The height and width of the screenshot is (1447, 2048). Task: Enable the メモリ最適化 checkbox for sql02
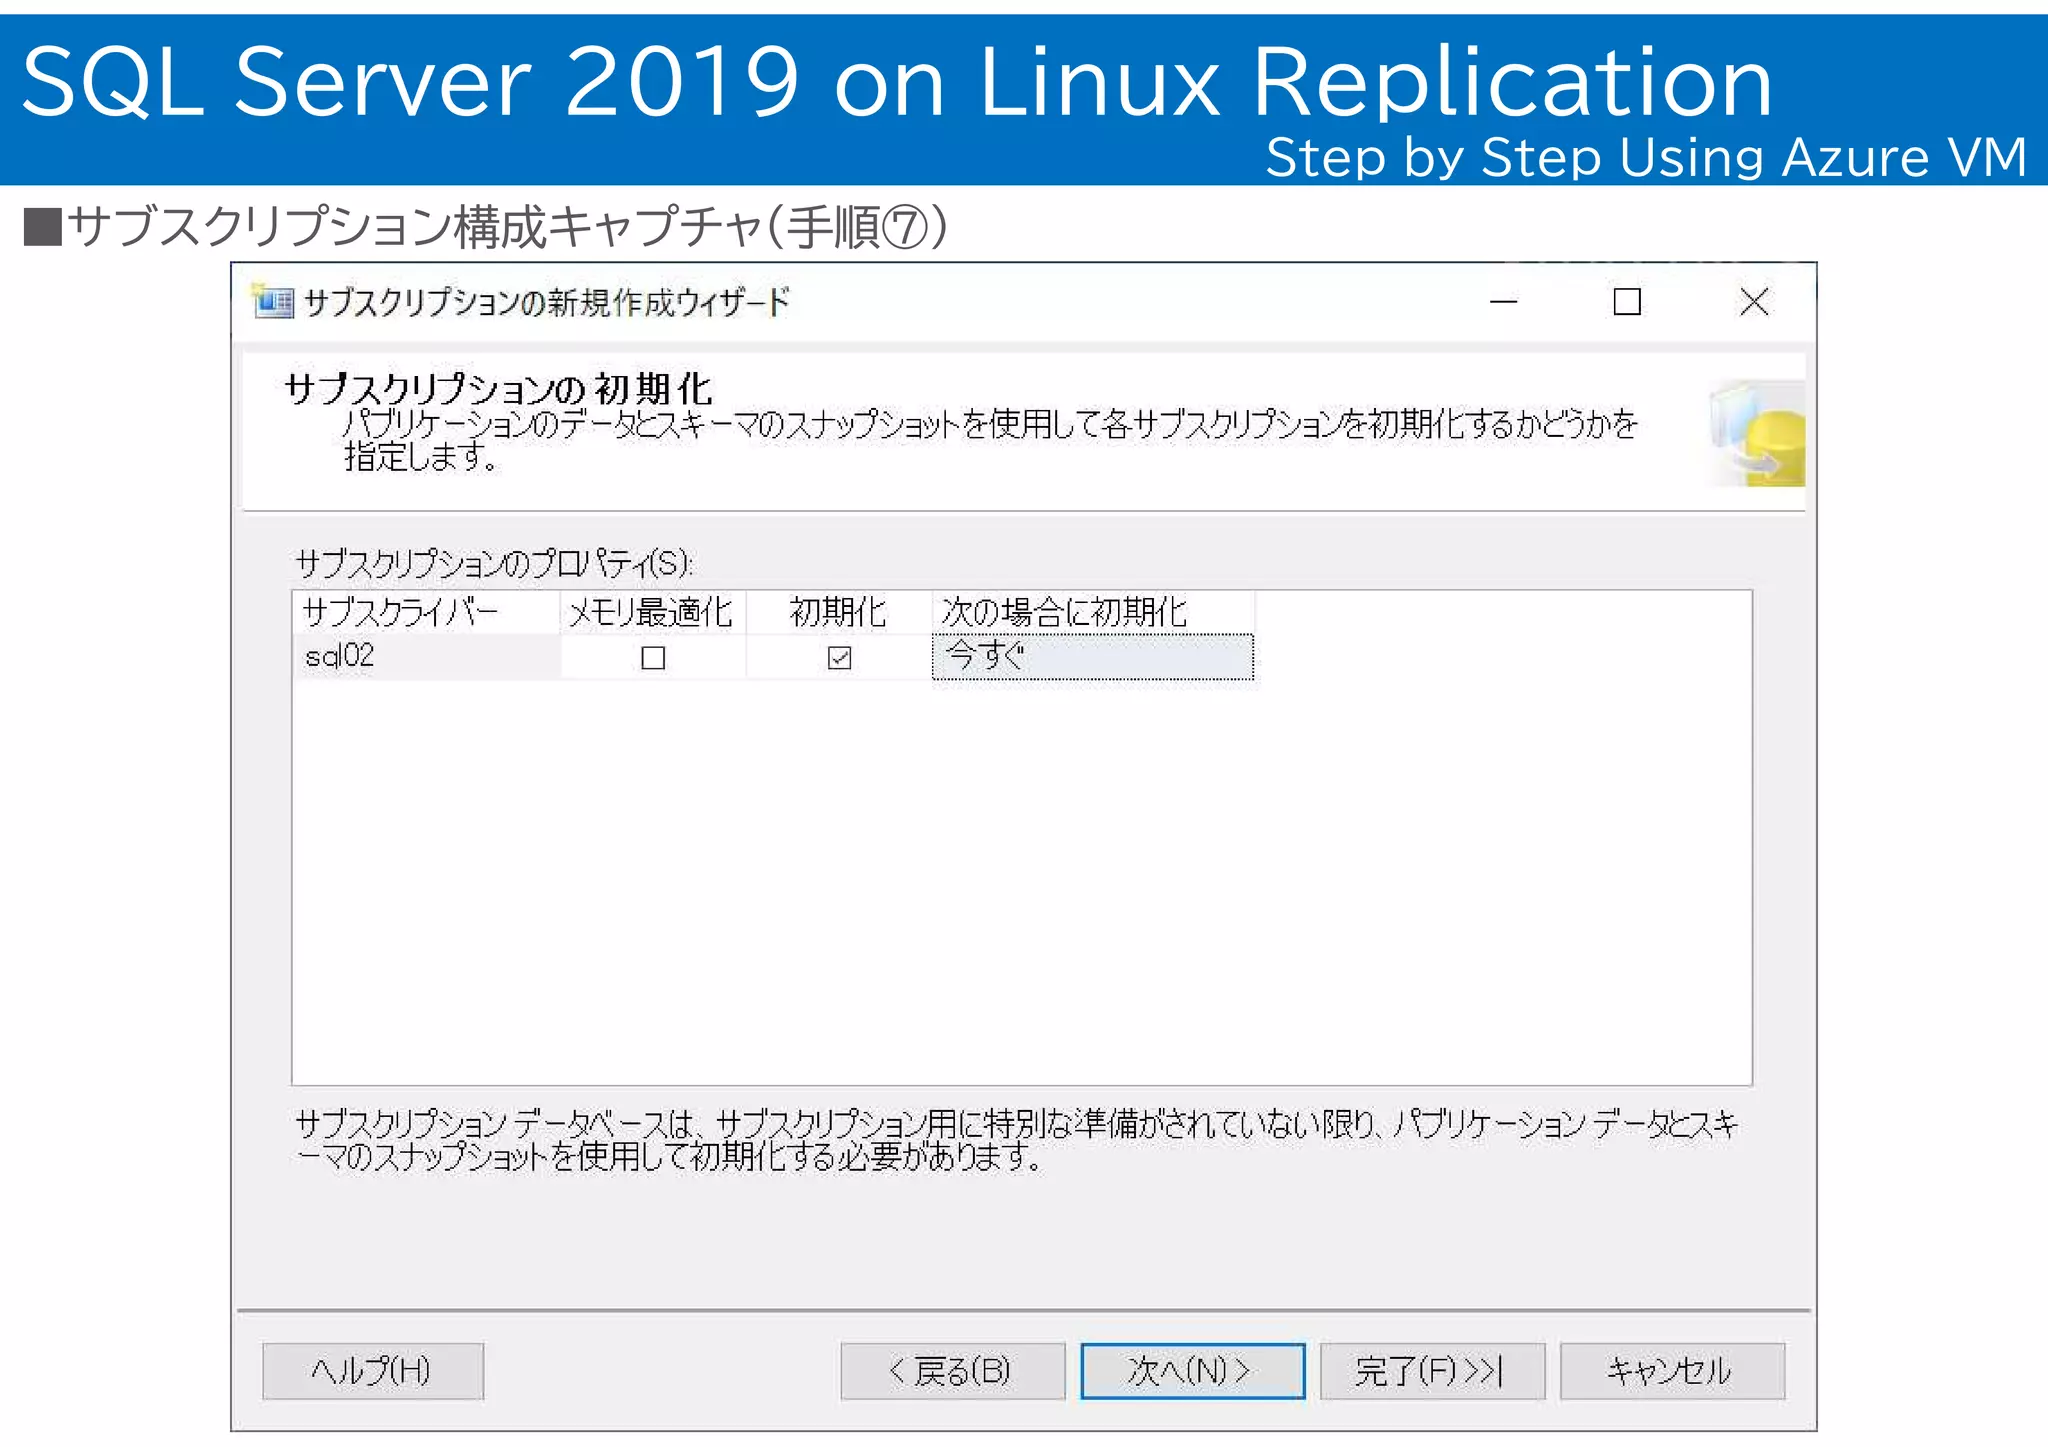(x=653, y=657)
